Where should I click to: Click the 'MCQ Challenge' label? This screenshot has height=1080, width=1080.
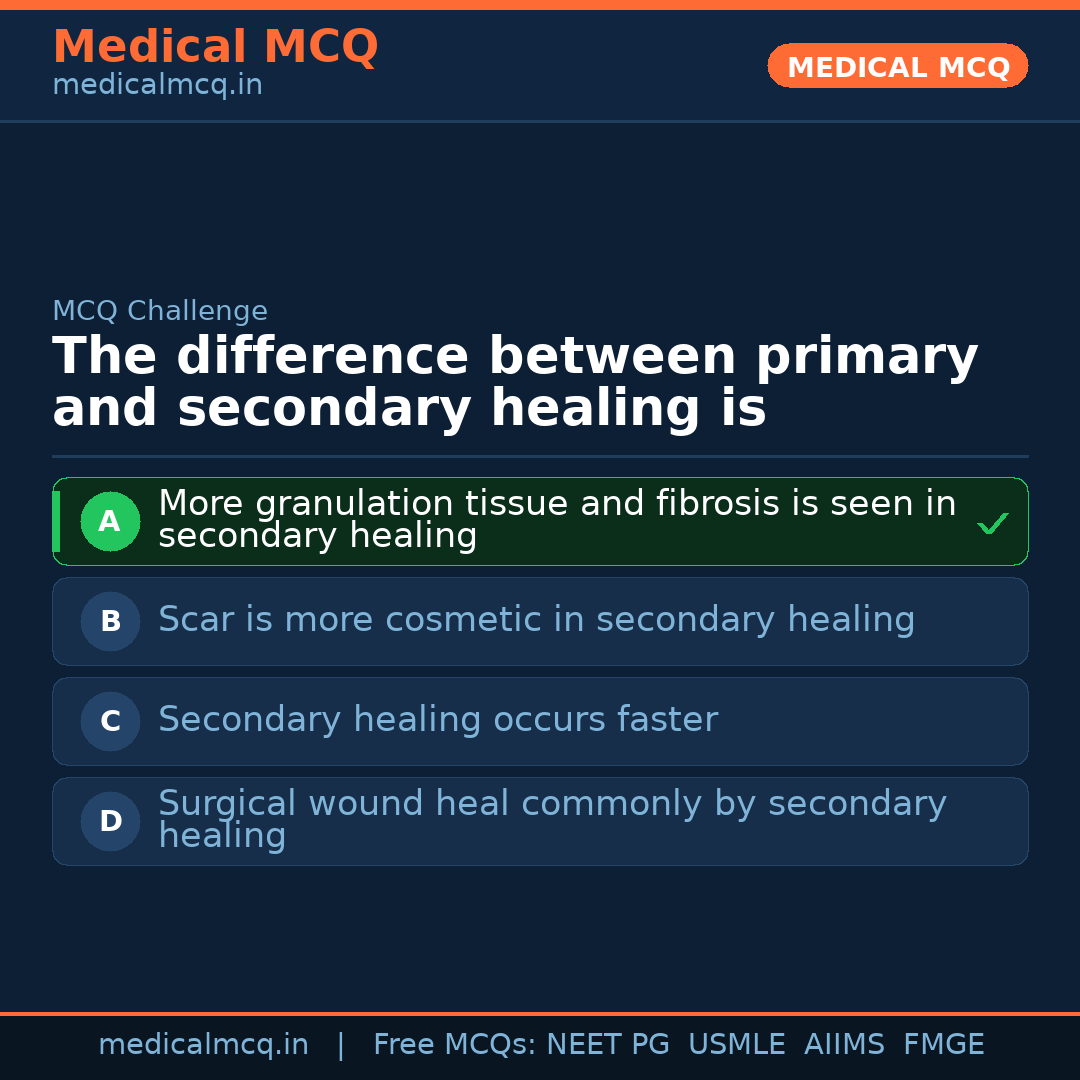coord(160,311)
